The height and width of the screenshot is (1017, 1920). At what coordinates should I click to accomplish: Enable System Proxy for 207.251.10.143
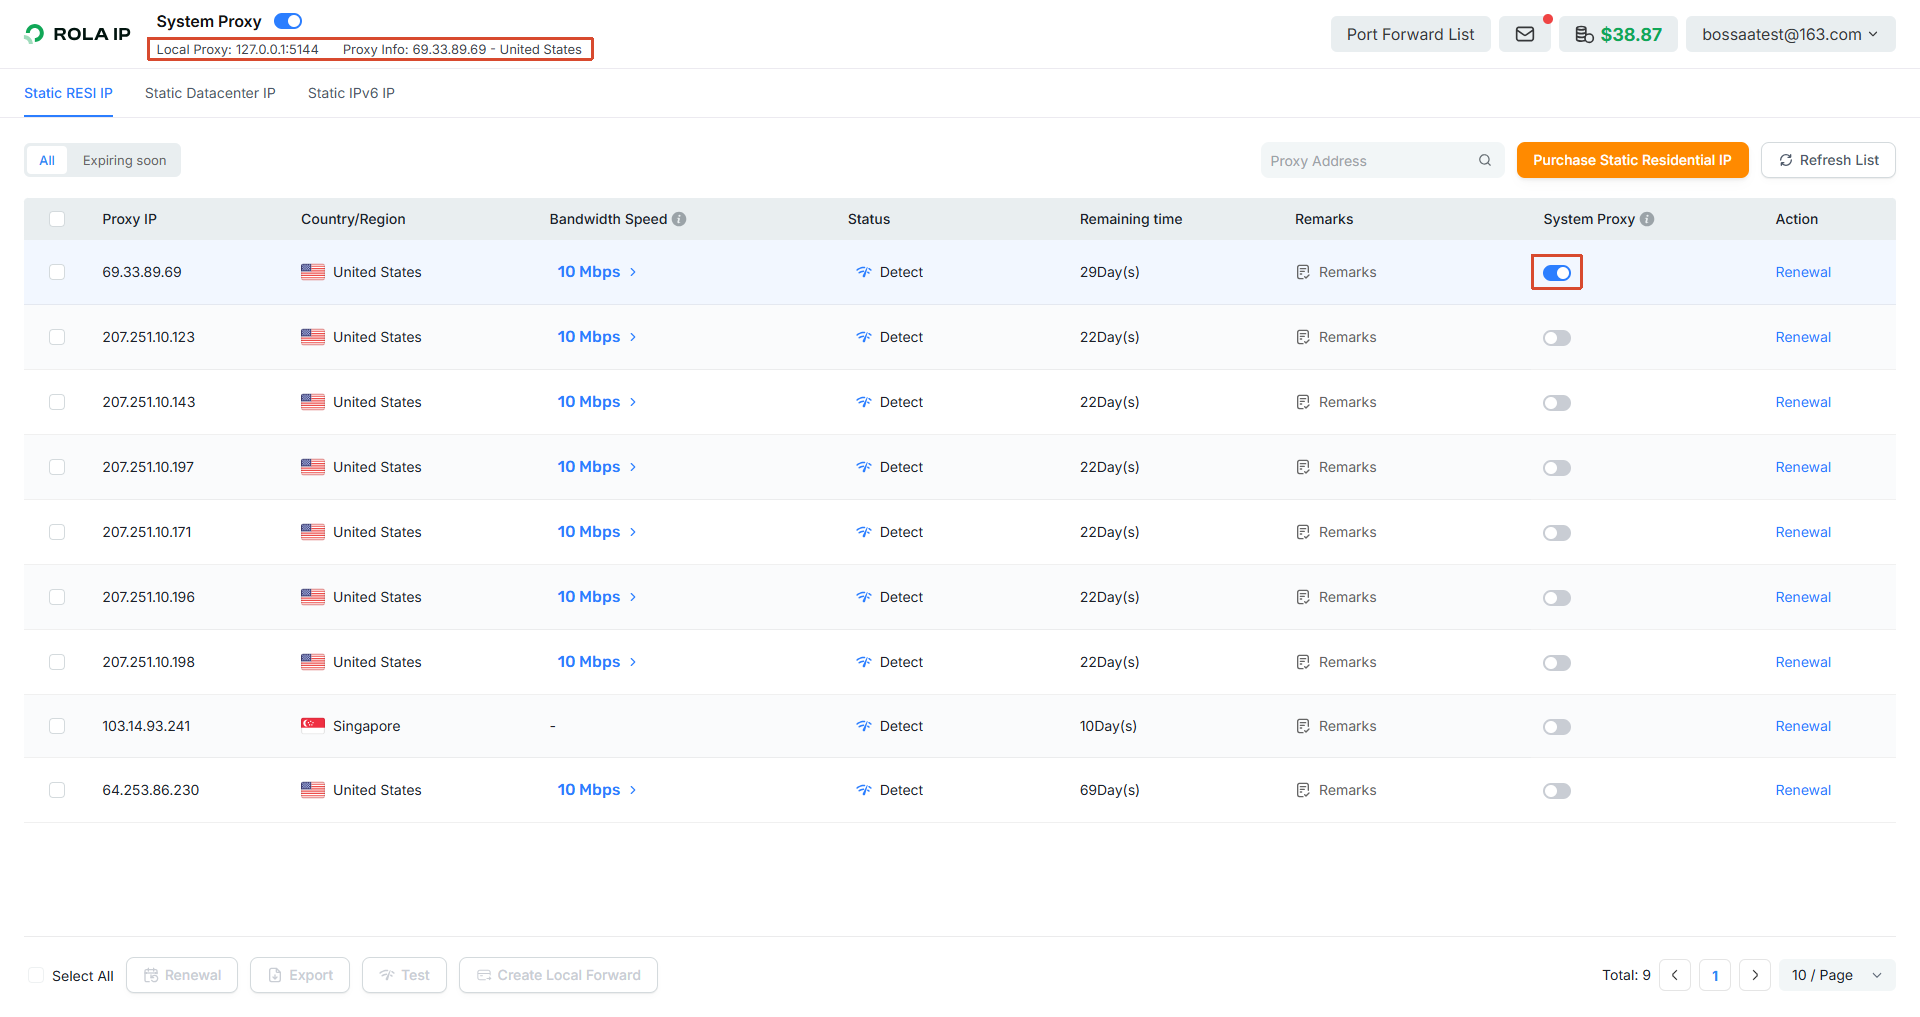1557,403
